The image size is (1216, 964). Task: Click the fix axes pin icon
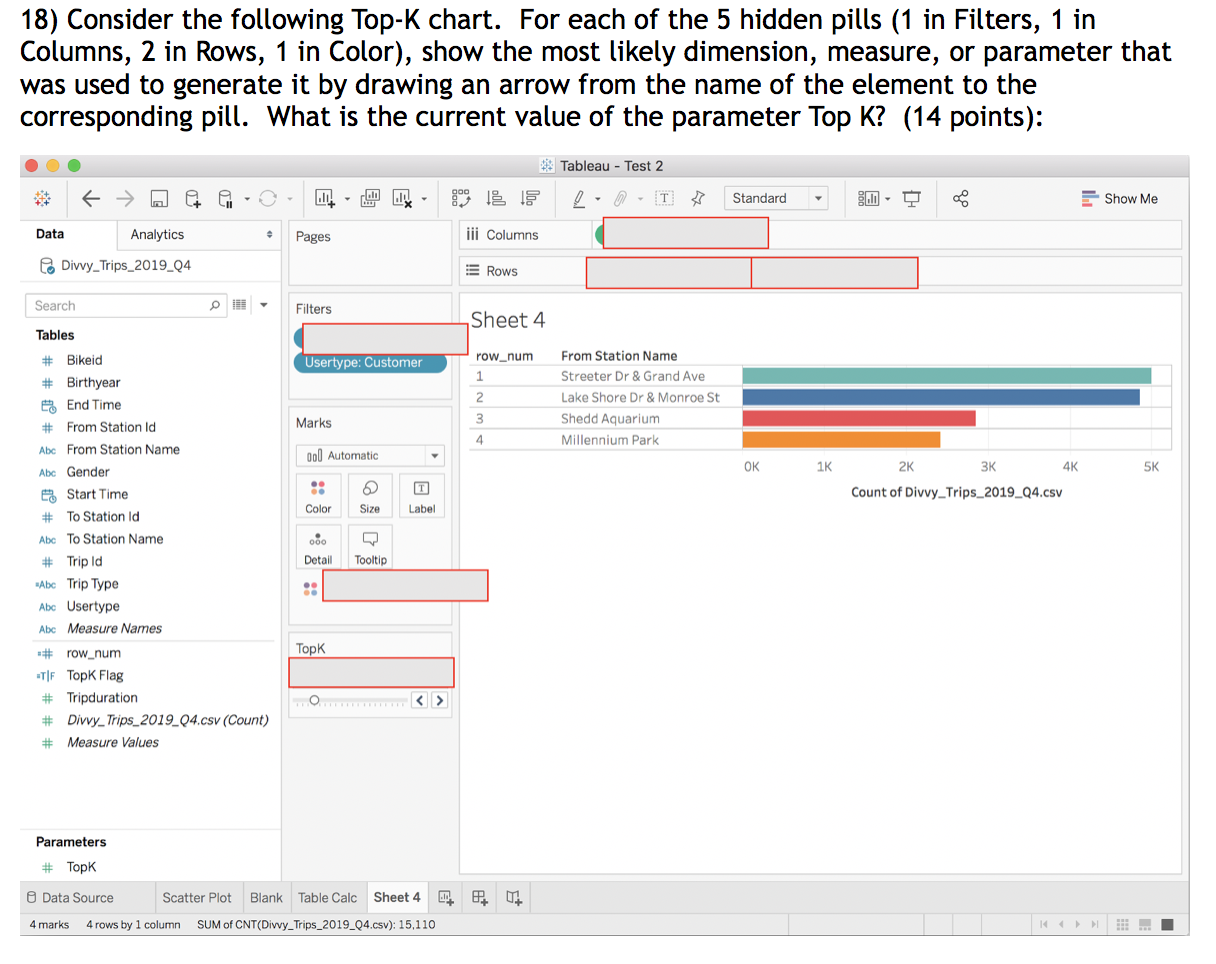(699, 198)
